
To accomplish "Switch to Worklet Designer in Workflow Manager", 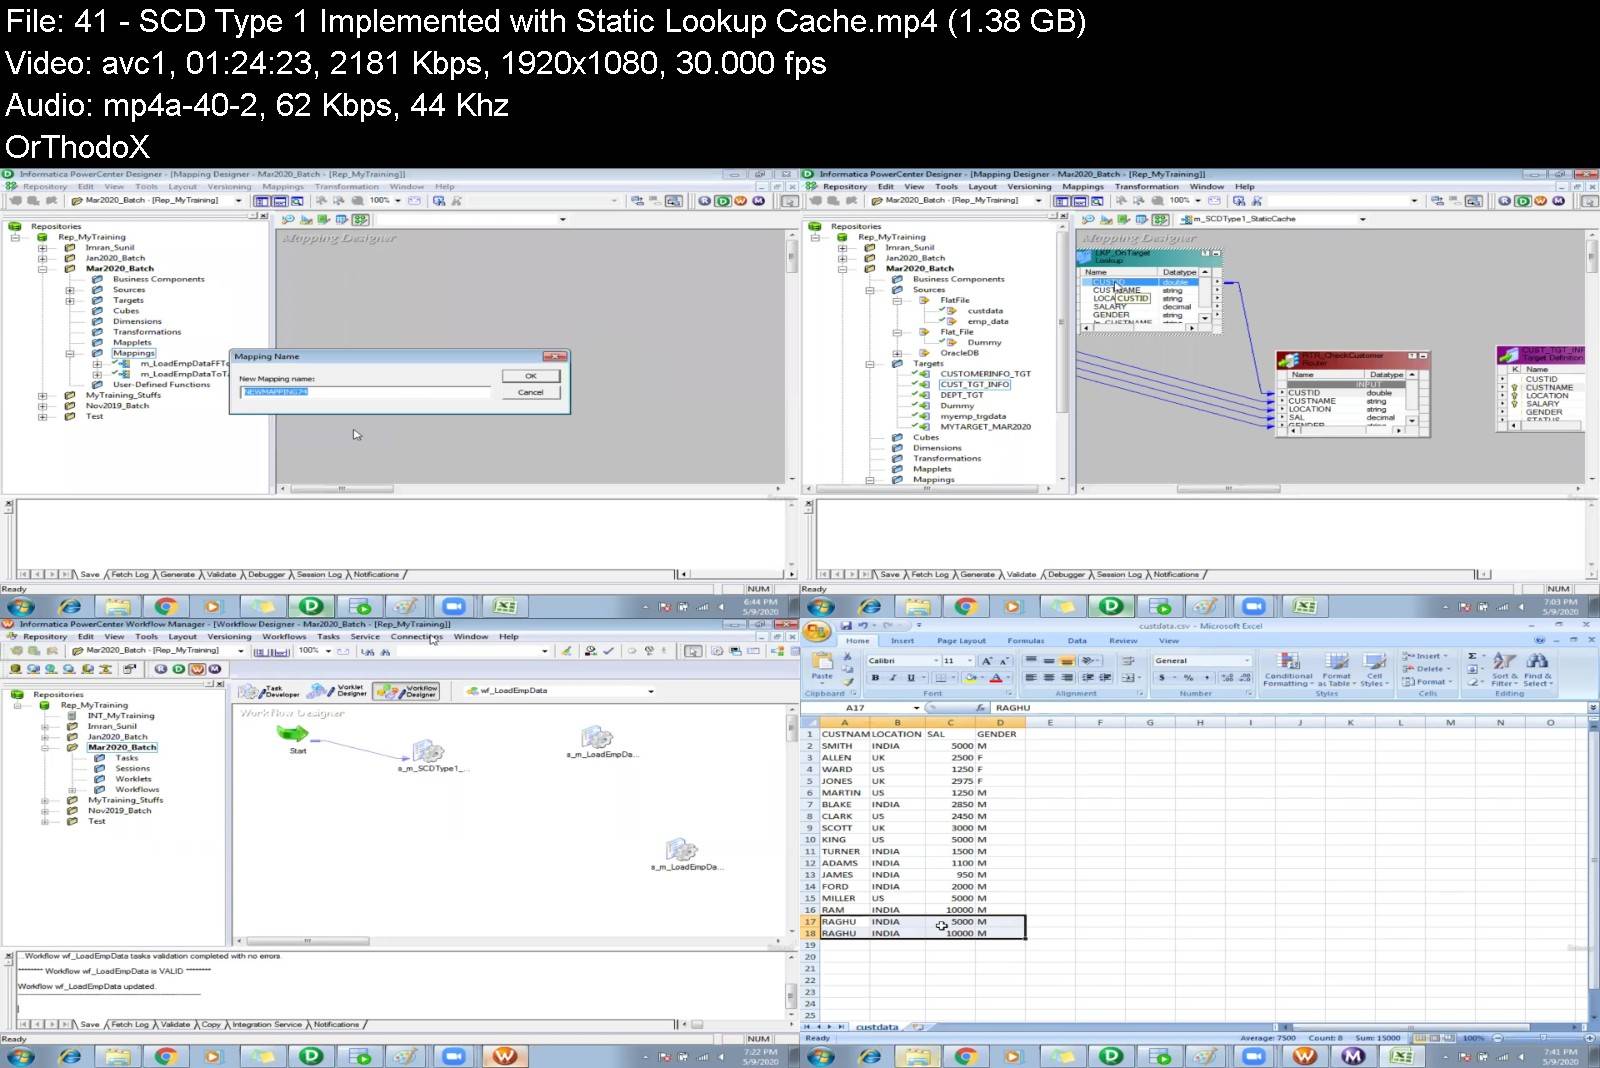I will [x=338, y=691].
